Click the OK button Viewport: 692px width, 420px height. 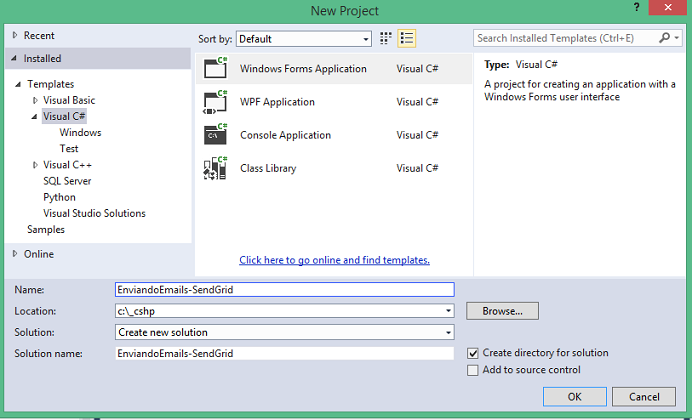tap(575, 397)
